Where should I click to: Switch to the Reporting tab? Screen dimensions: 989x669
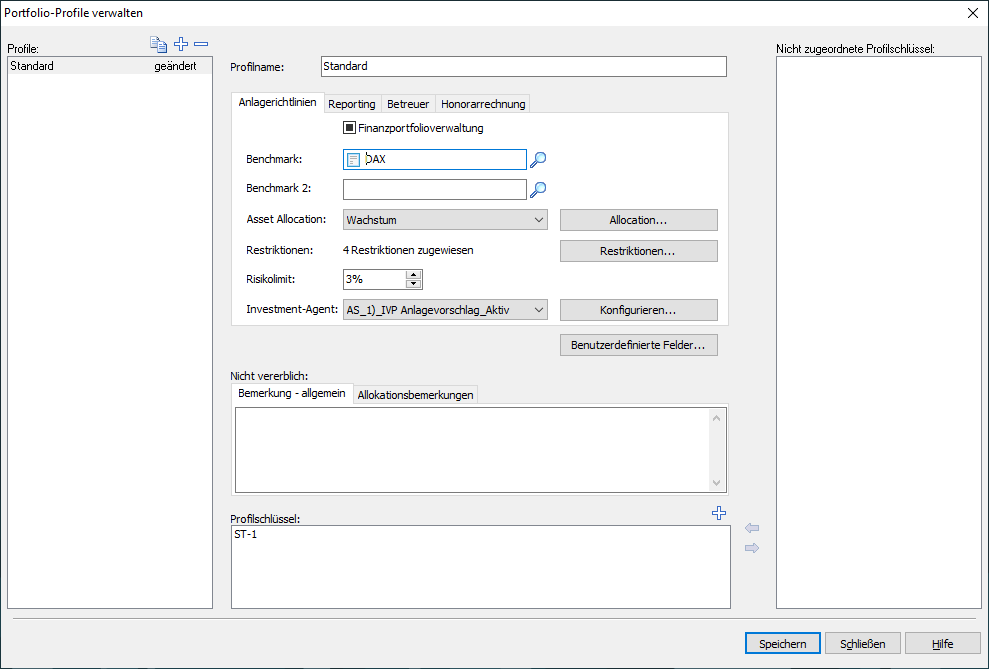coord(352,104)
